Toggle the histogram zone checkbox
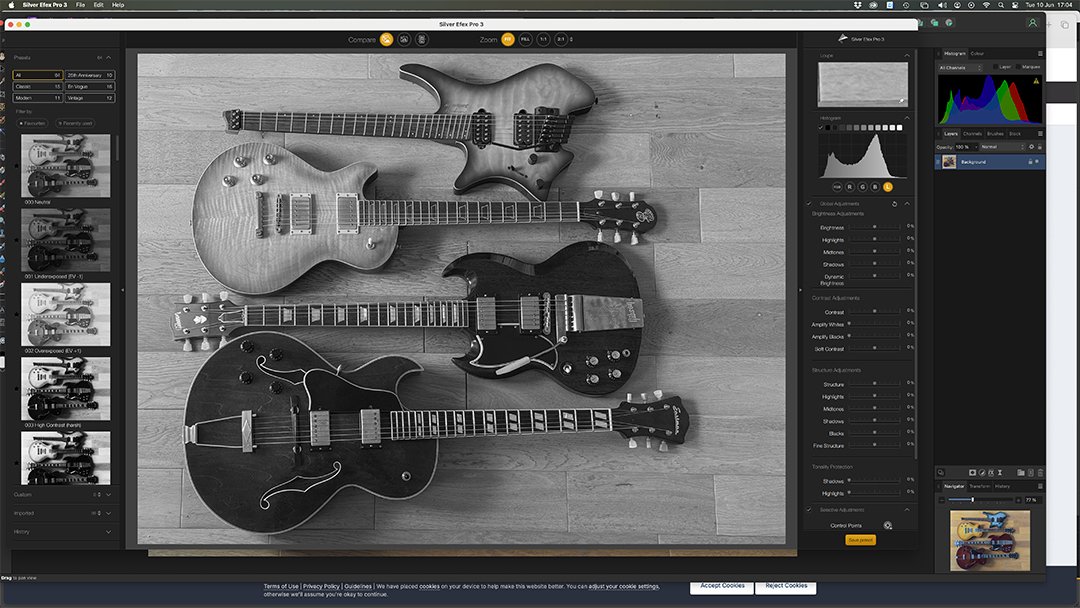The height and width of the screenshot is (608, 1080). pos(820,127)
